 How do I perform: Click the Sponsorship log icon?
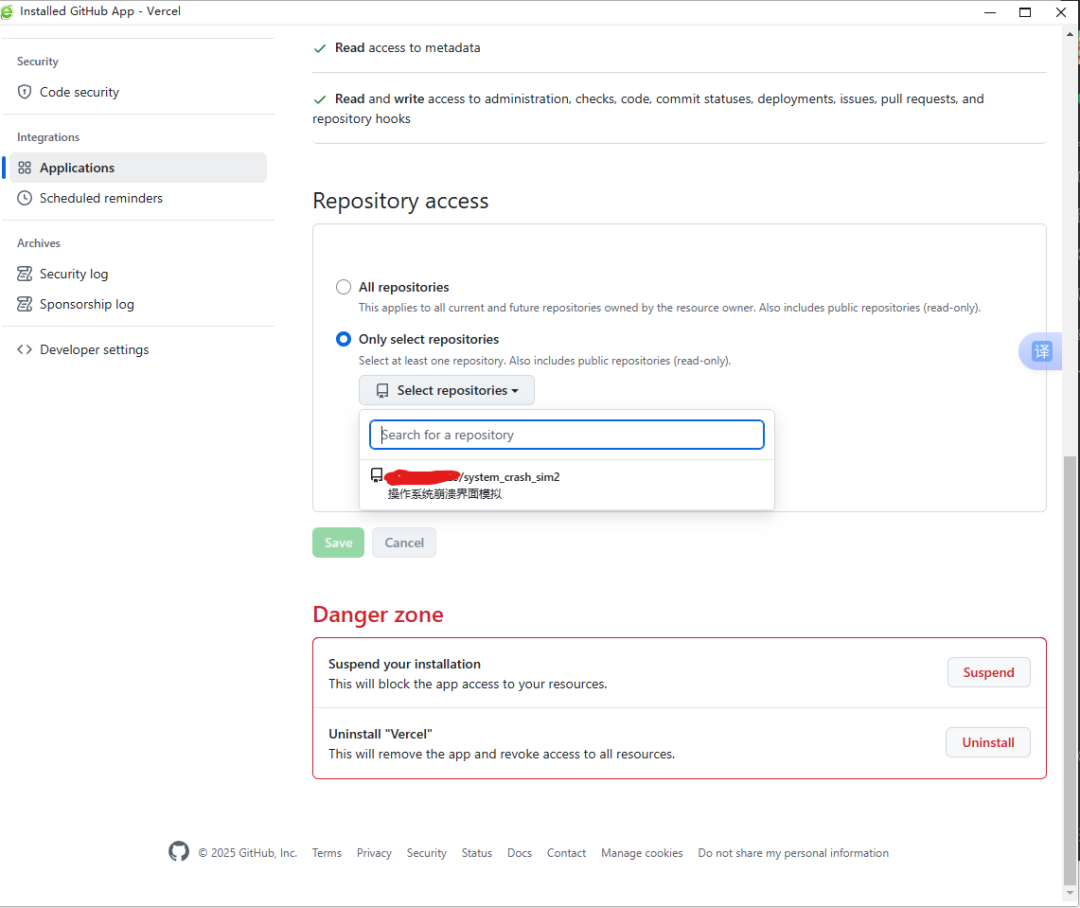tap(25, 304)
